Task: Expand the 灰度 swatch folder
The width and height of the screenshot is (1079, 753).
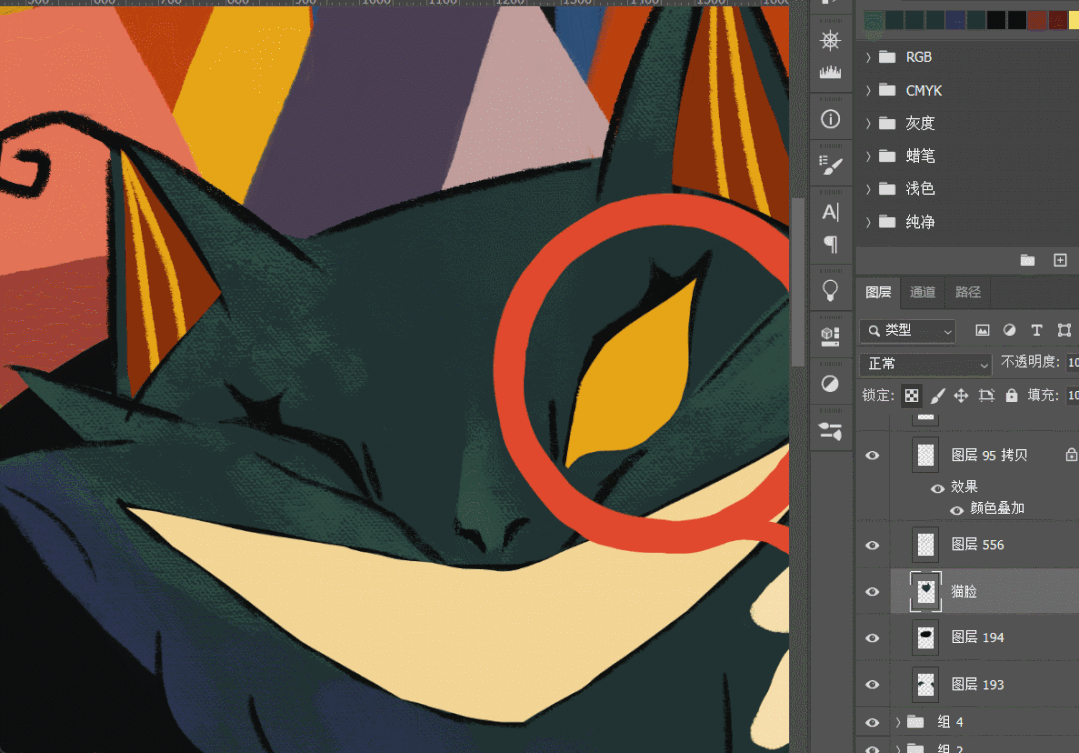Action: pos(868,123)
